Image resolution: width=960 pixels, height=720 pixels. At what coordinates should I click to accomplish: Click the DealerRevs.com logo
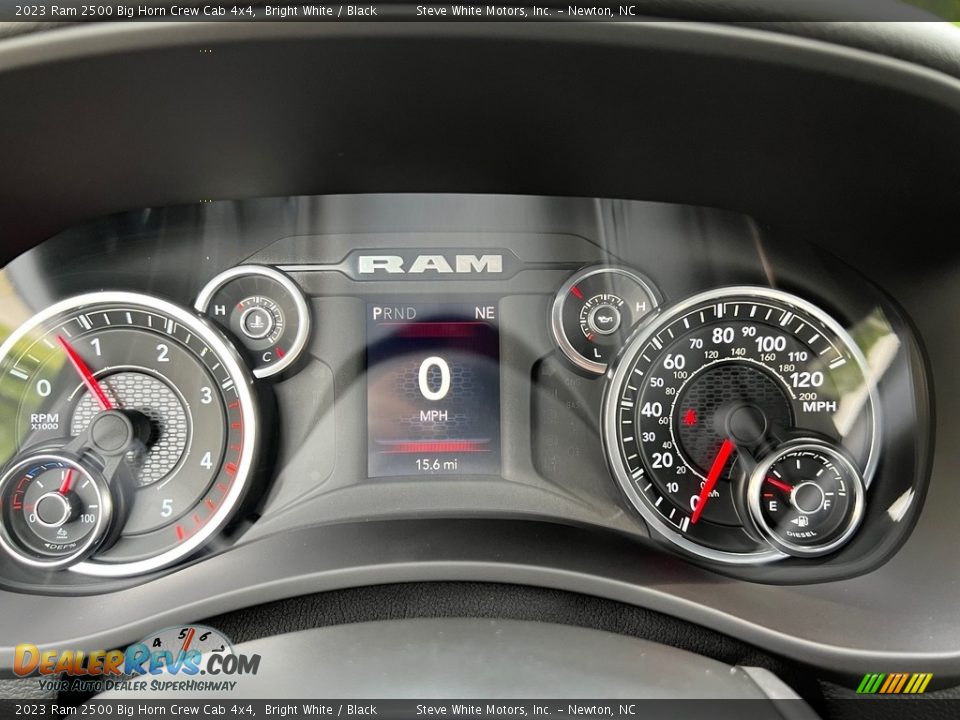[x=137, y=660]
